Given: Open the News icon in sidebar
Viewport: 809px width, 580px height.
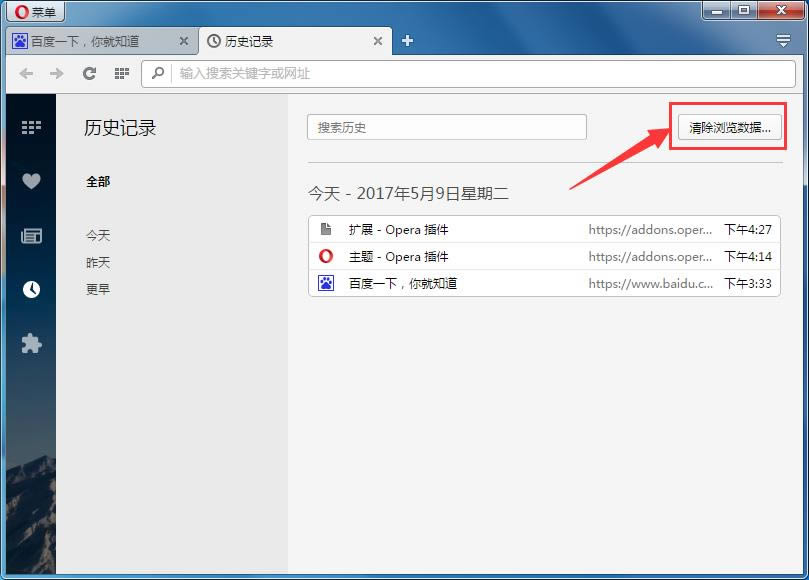Looking at the screenshot, I should click(31, 236).
